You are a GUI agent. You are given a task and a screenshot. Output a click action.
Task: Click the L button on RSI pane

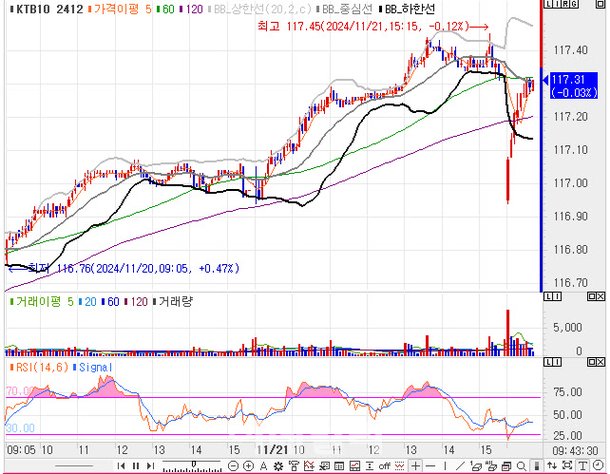[x=548, y=362]
